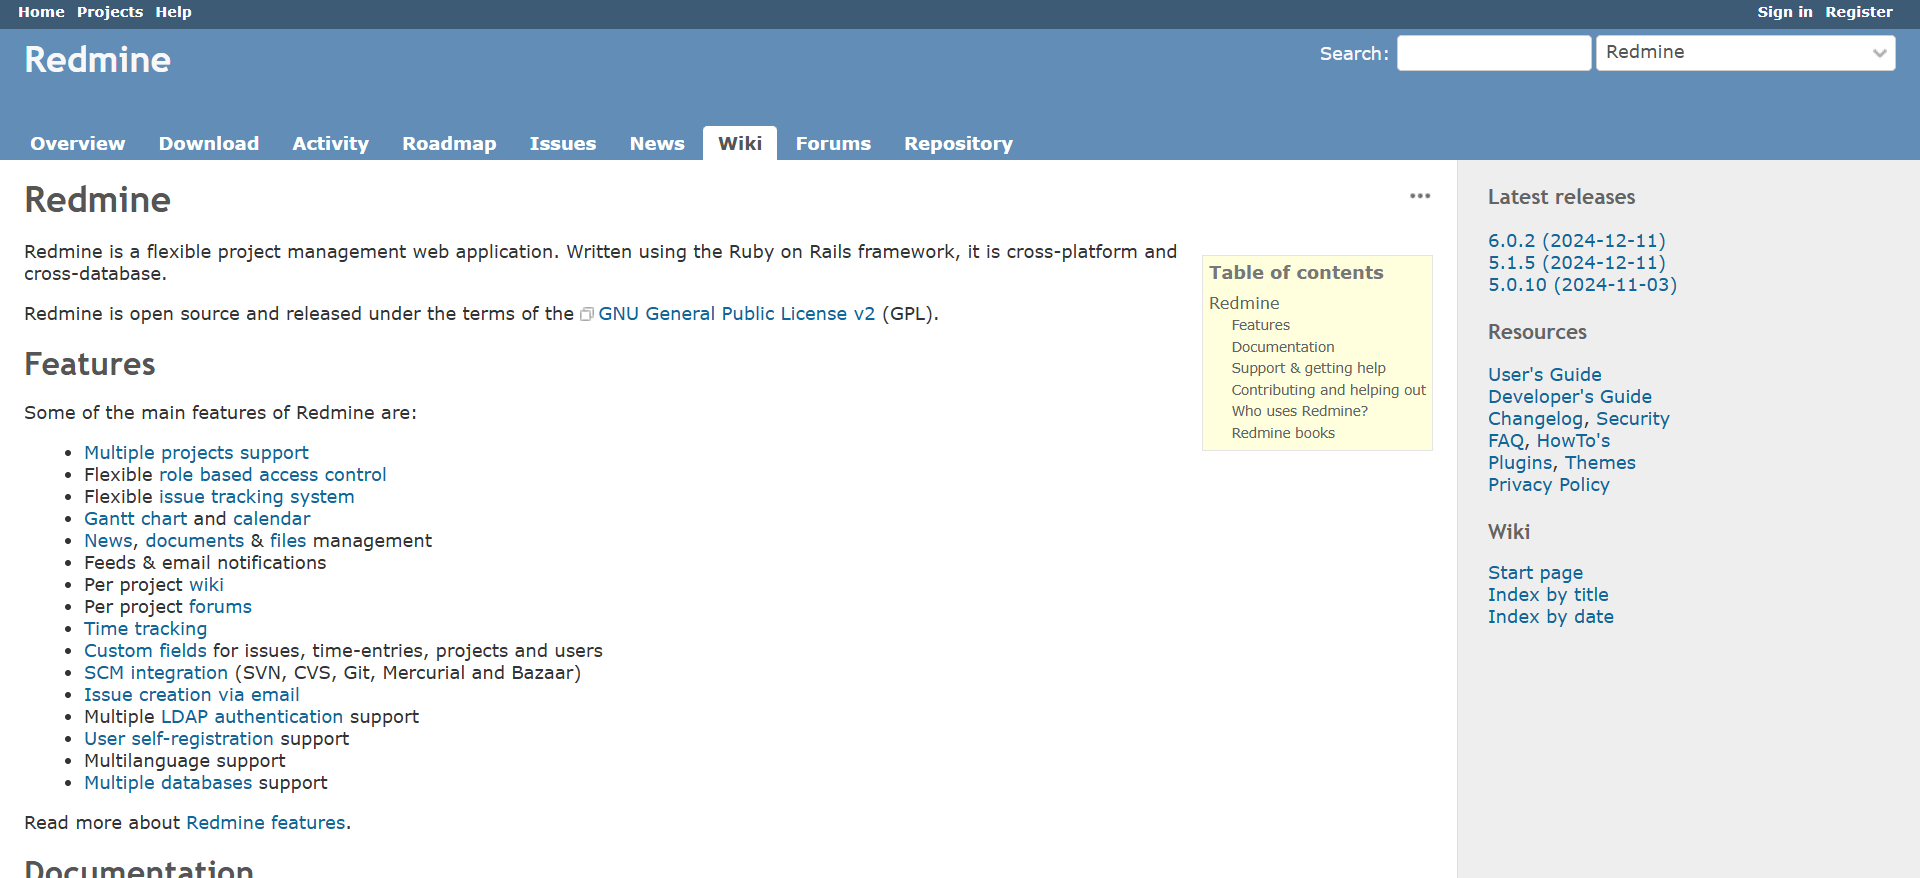Open the Custom fields link

(x=145, y=651)
